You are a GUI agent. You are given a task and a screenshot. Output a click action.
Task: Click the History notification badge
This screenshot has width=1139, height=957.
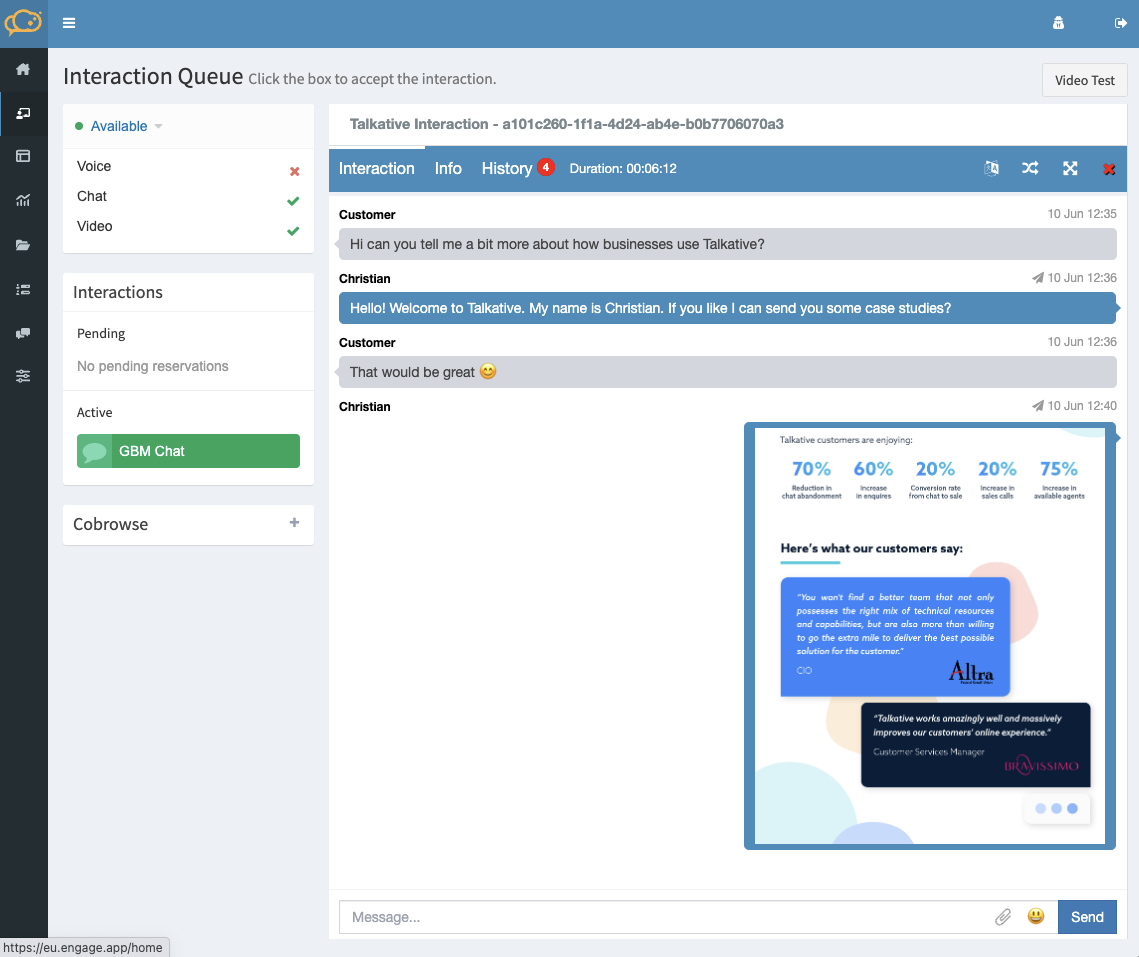point(546,167)
